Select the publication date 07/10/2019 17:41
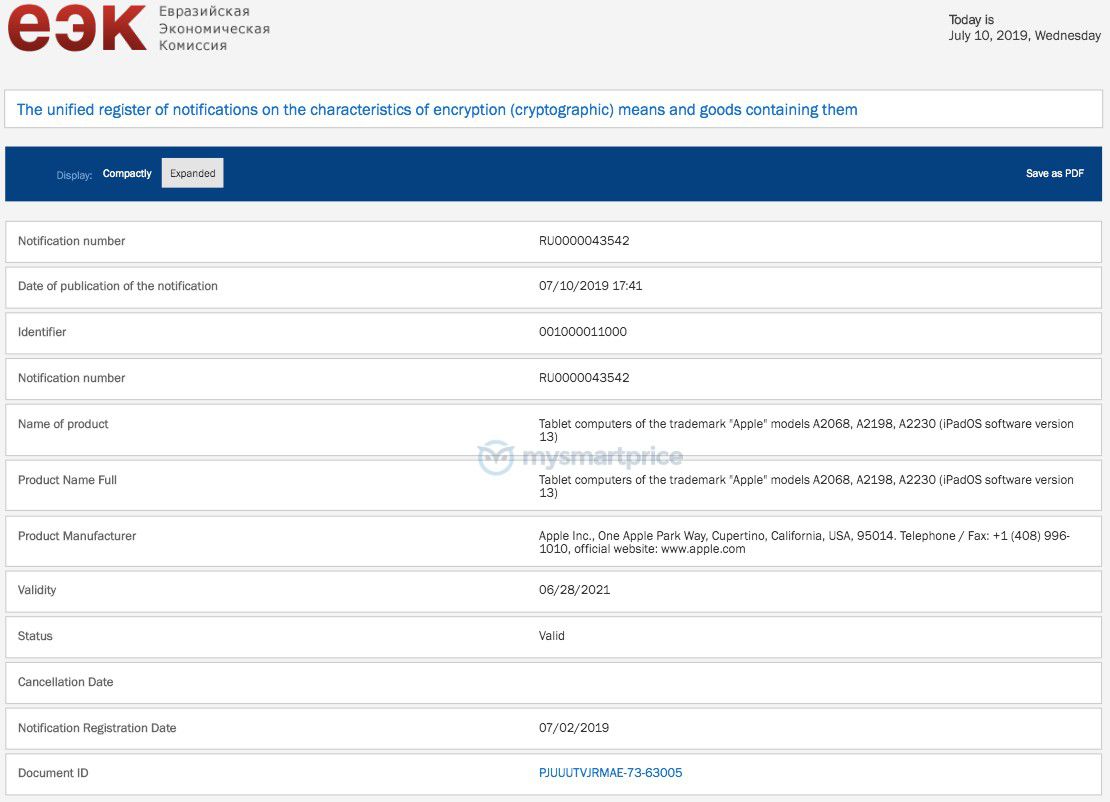Image resolution: width=1110 pixels, height=802 pixels. pyautogui.click(x=590, y=286)
